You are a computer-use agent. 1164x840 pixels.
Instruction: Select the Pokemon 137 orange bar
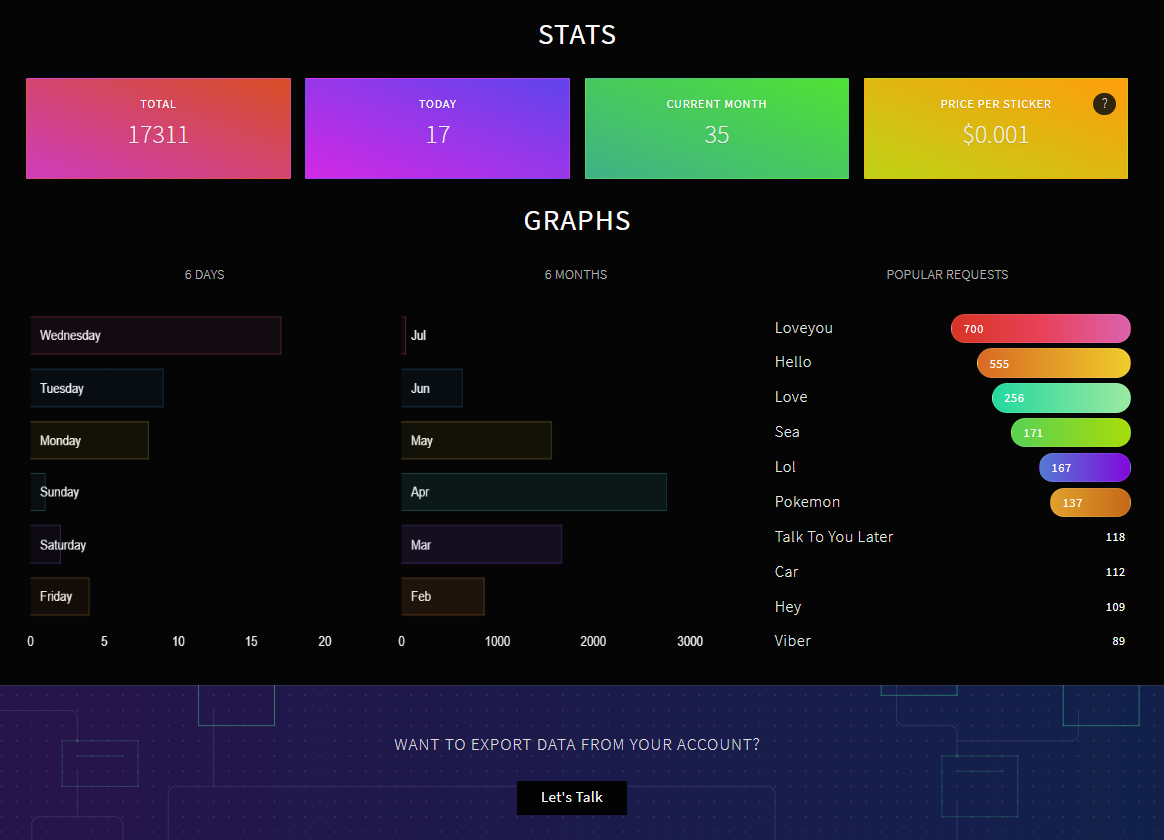[1090, 503]
